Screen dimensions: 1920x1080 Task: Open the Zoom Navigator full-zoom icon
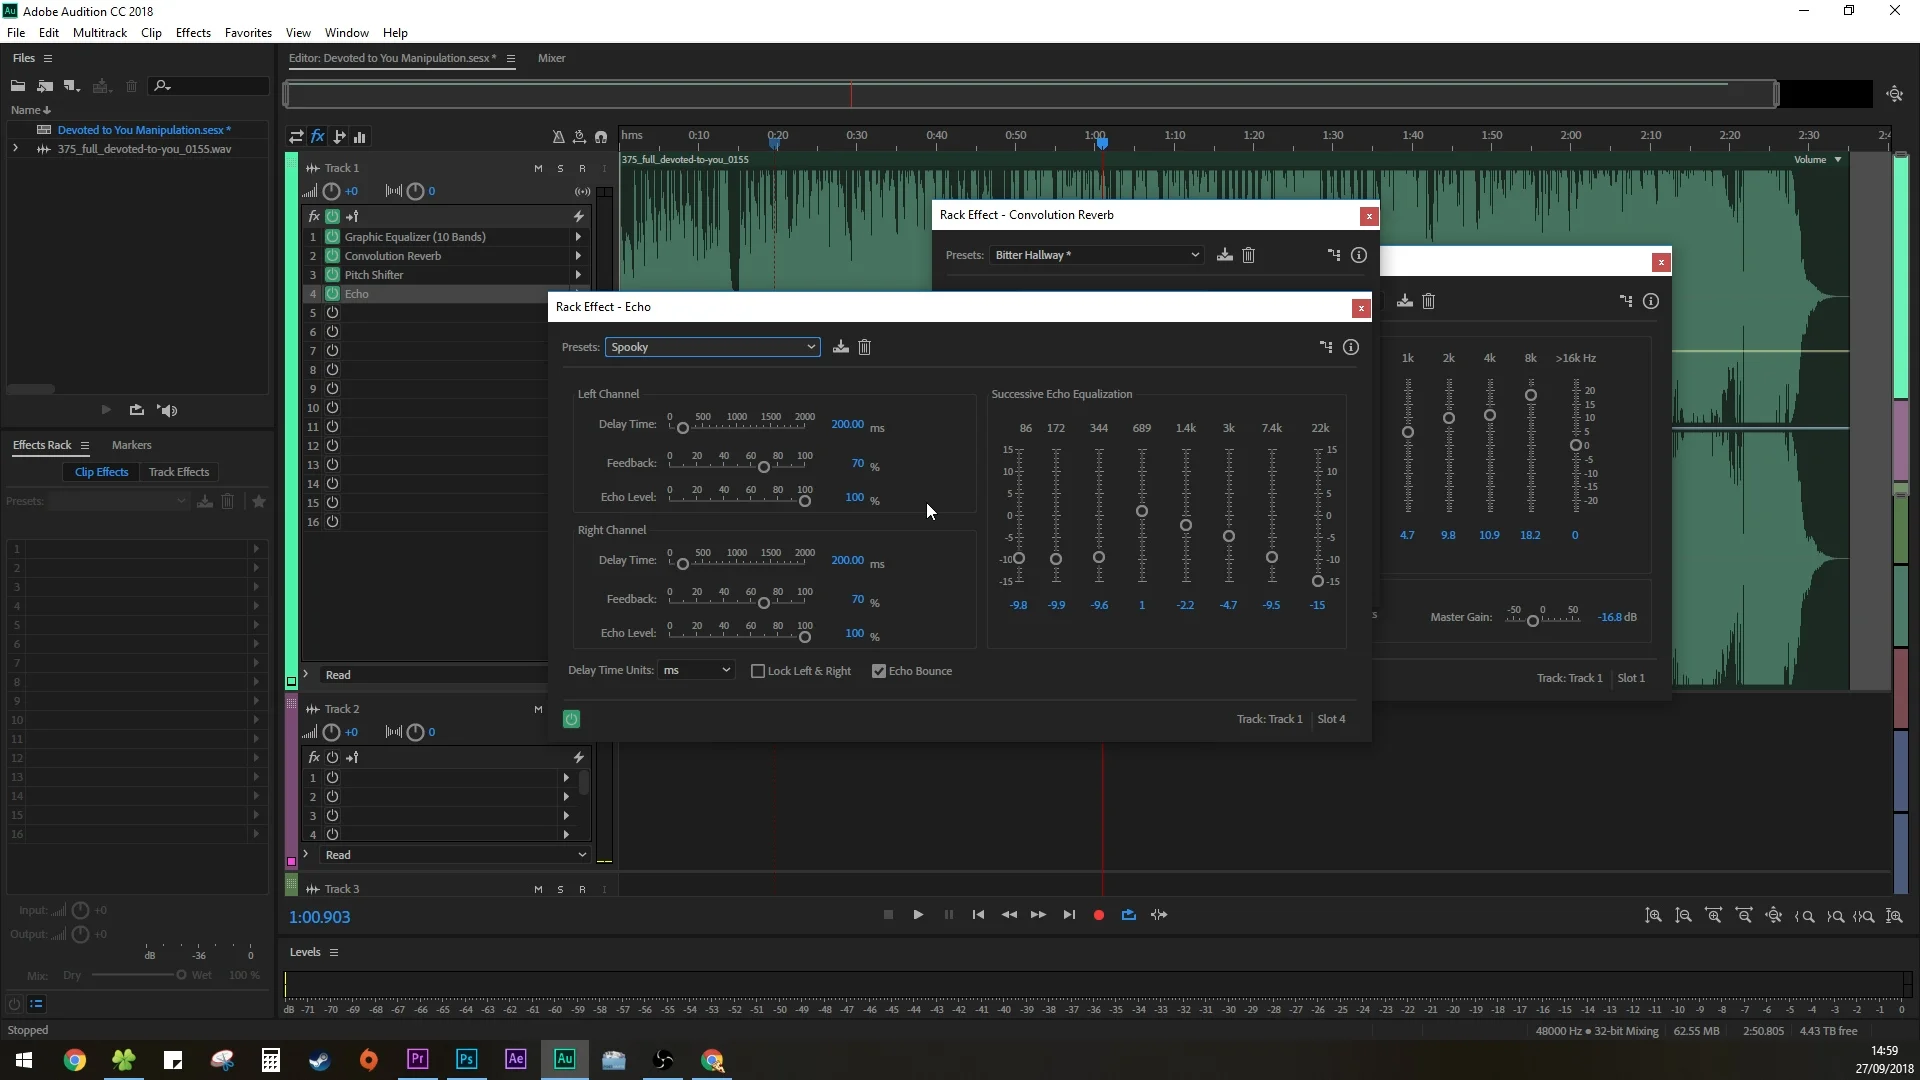(x=1895, y=94)
